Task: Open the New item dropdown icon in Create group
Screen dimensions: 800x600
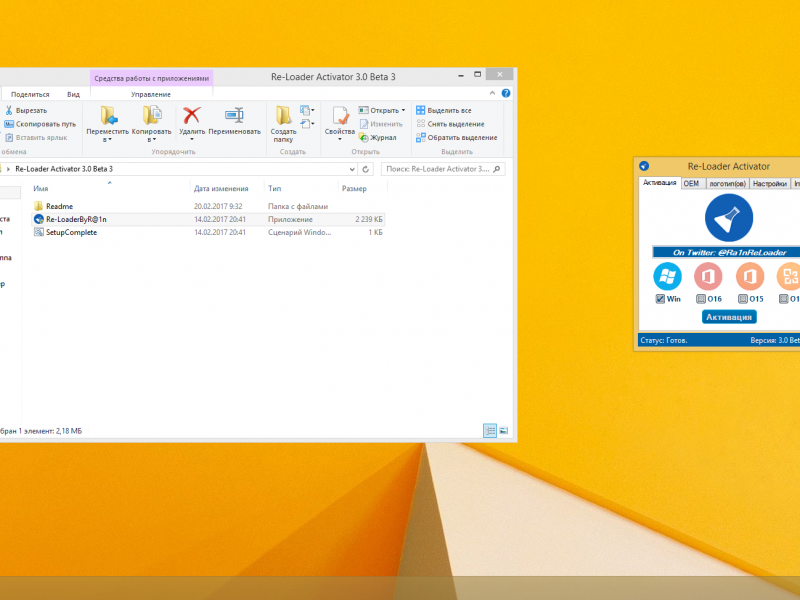Action: pos(307,110)
